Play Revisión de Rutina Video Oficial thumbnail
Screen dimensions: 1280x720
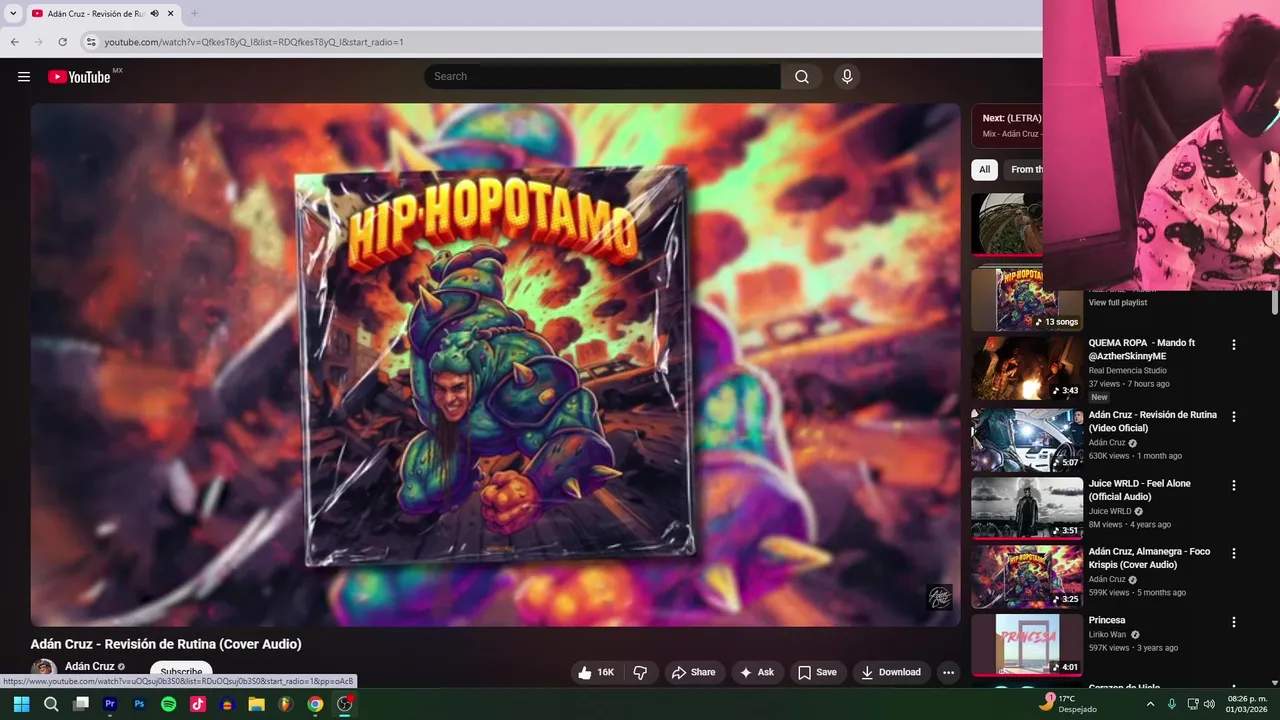(1027, 439)
